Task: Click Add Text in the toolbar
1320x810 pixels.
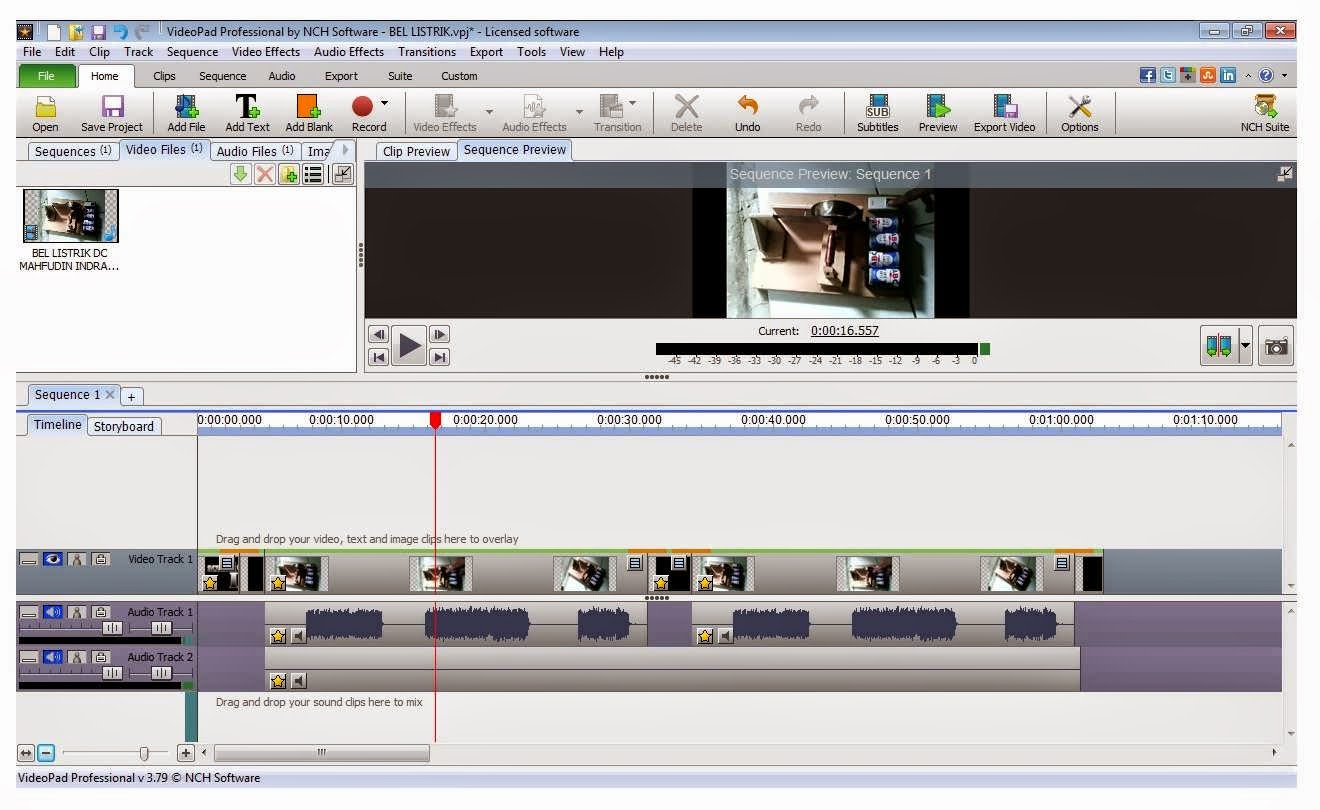Action: (247, 113)
